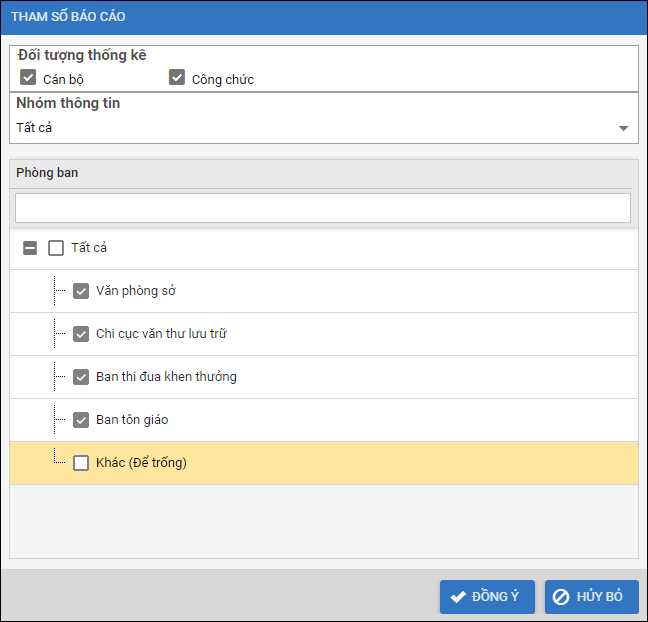Image resolution: width=648 pixels, height=622 pixels.
Task: Click the Phòng ban column header
Action: click(x=47, y=172)
